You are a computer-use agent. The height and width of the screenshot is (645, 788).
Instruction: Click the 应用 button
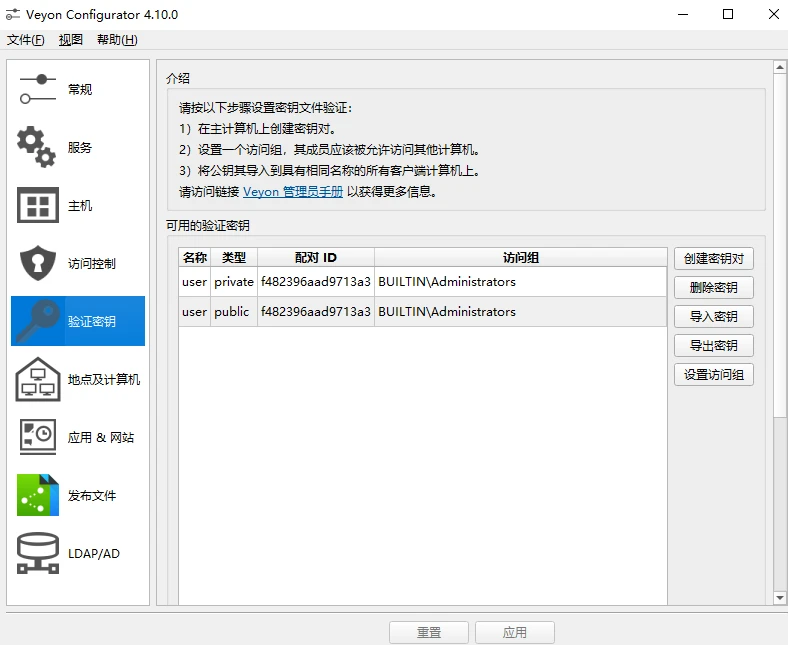click(515, 632)
